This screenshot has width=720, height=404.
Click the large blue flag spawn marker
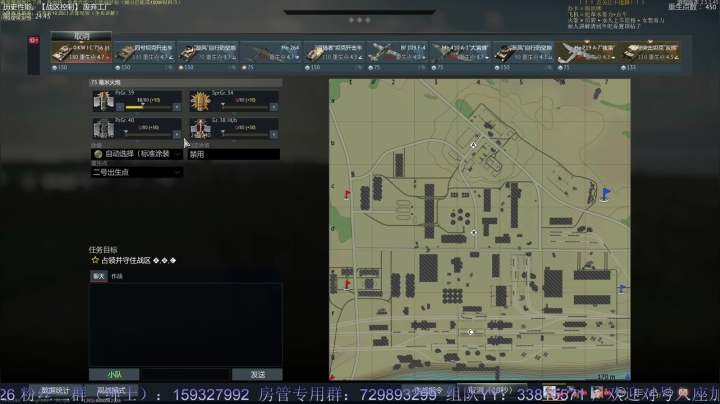(606, 194)
